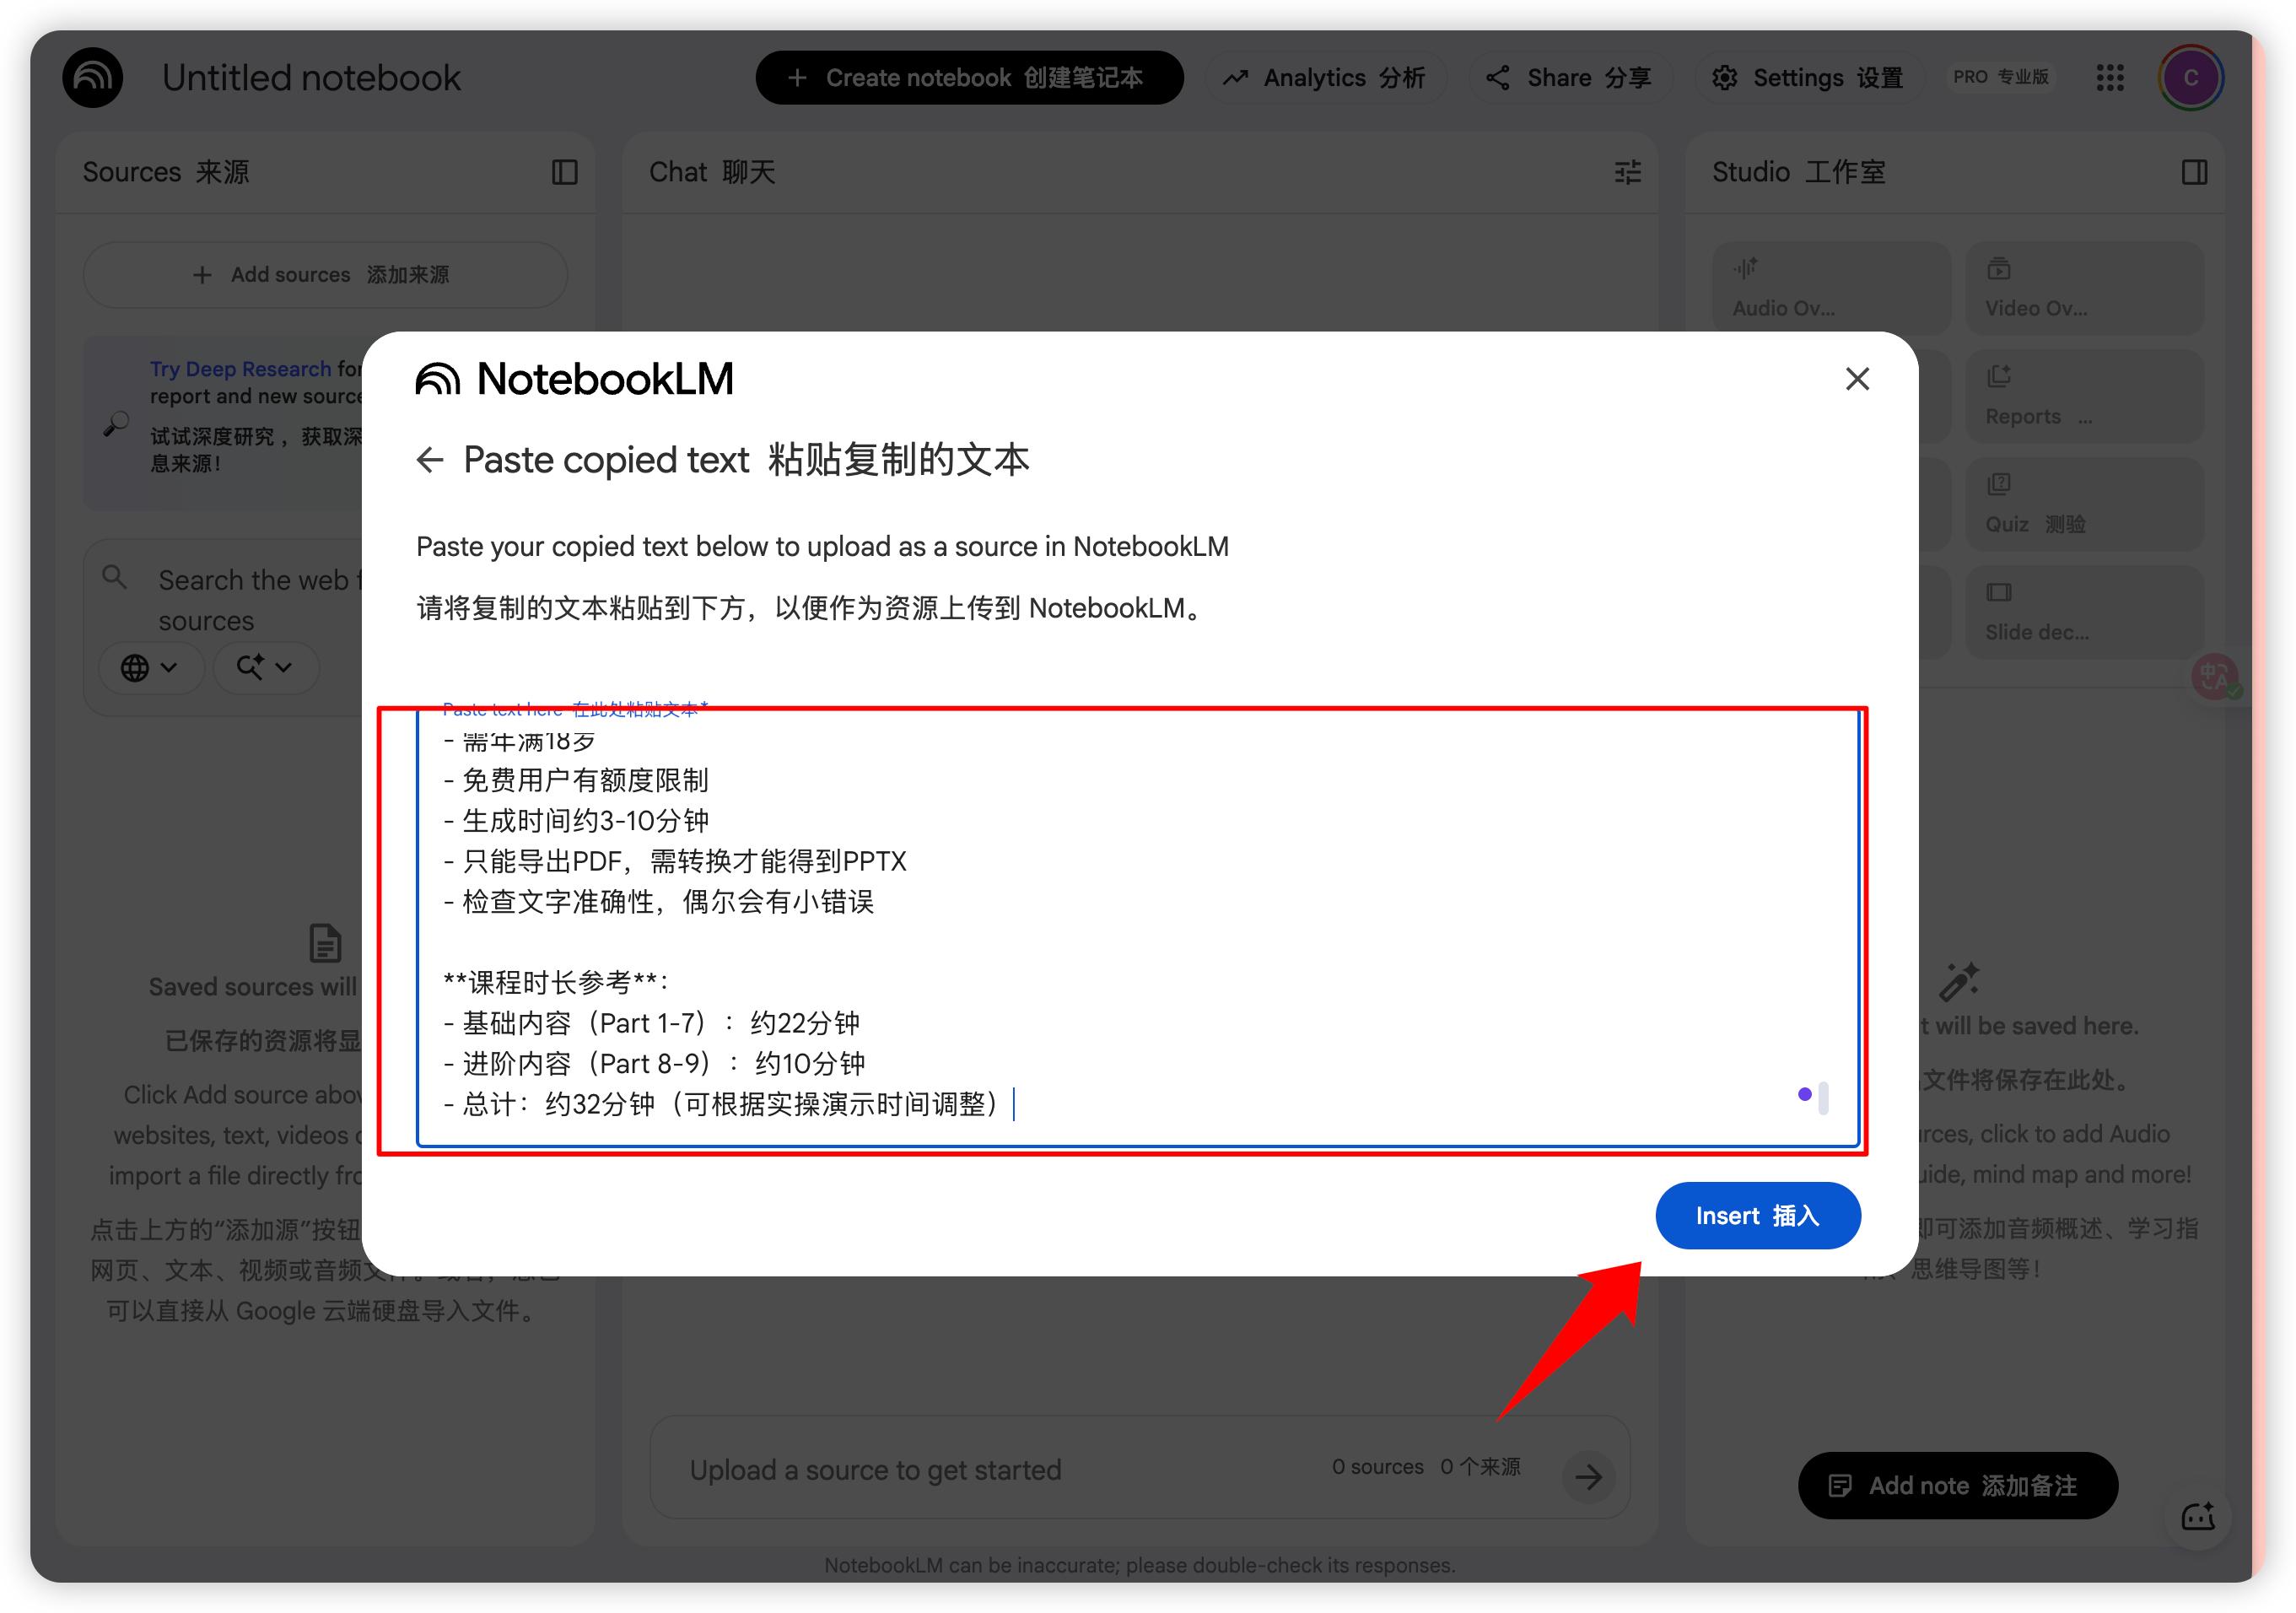2296x1613 pixels.
Task: Expand the web source globe dropdown
Action: pyautogui.click(x=150, y=667)
